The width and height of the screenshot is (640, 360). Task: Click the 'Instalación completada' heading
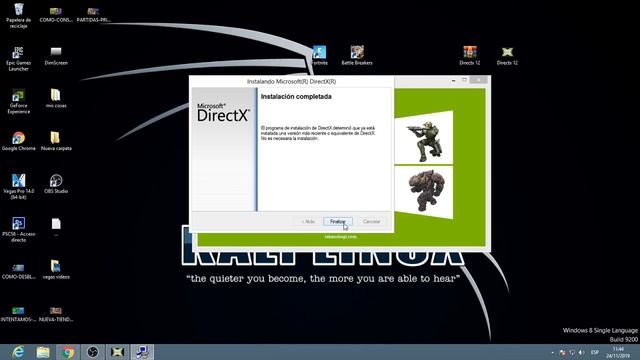[296, 97]
